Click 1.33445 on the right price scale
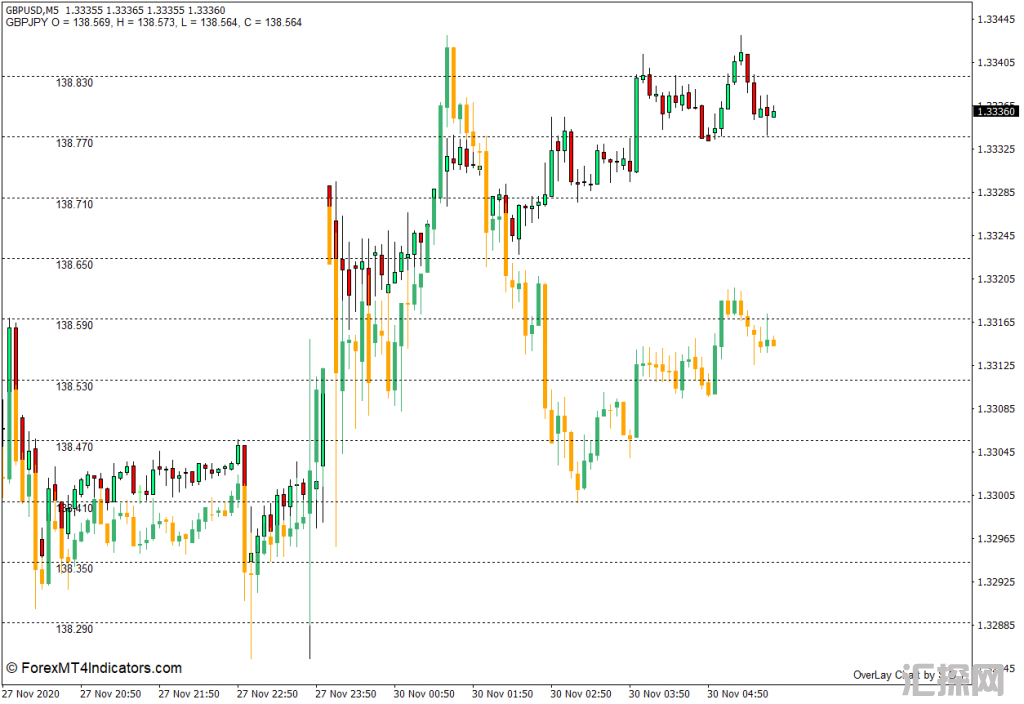 click(996, 19)
